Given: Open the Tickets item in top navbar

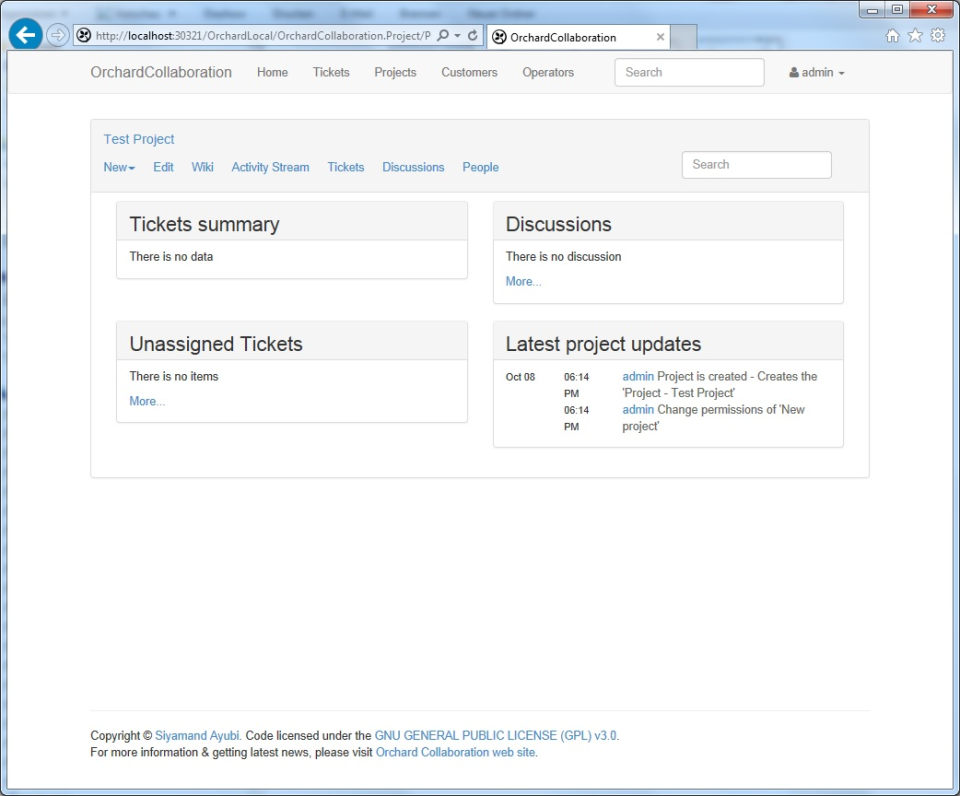Looking at the screenshot, I should click(x=331, y=72).
